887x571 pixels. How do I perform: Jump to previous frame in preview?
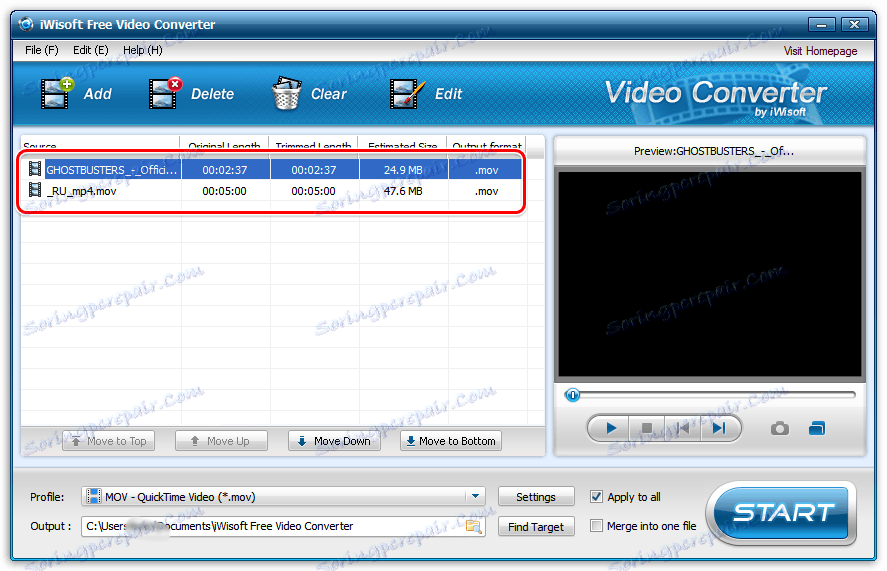click(683, 428)
